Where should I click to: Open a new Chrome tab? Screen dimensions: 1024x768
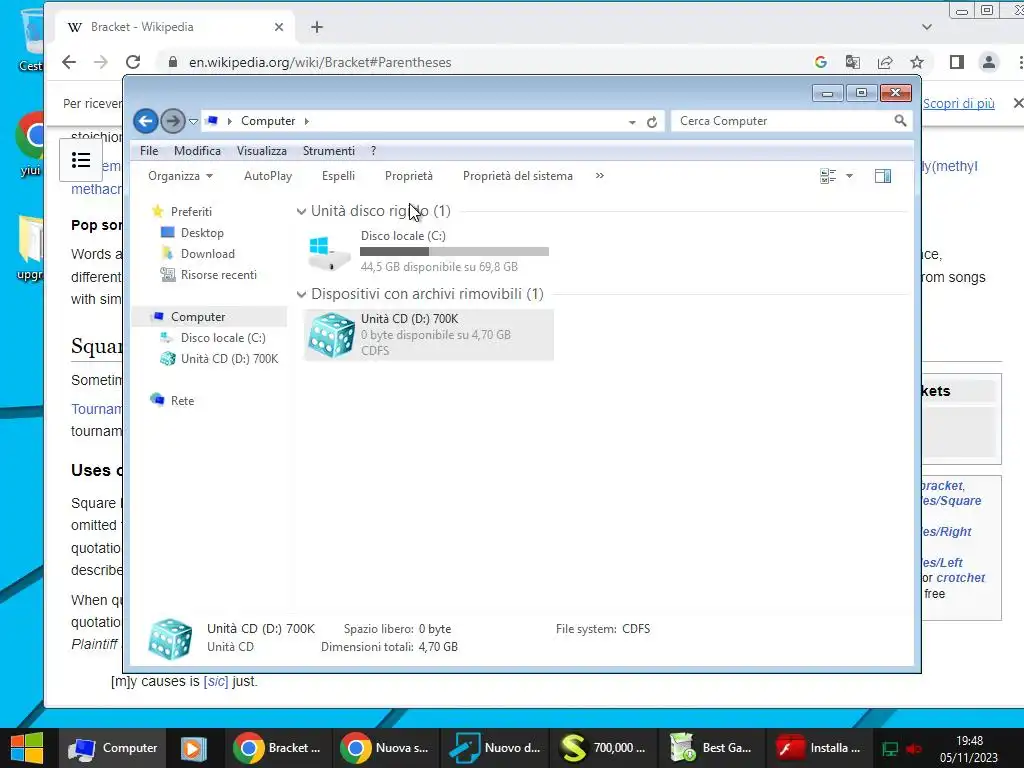click(x=317, y=27)
